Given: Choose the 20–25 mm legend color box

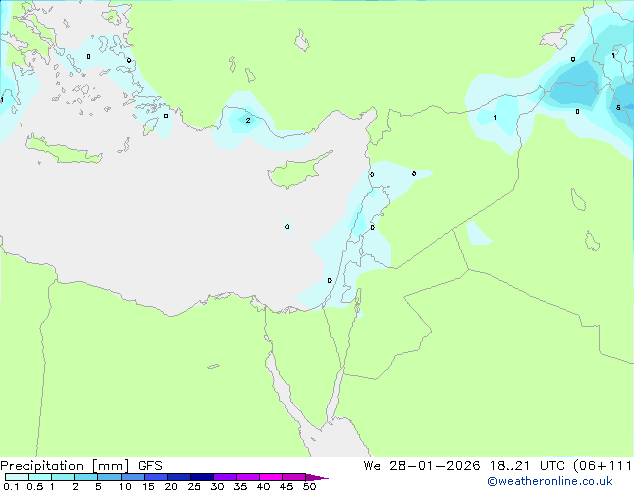Looking at the screenshot, I should [178, 477].
